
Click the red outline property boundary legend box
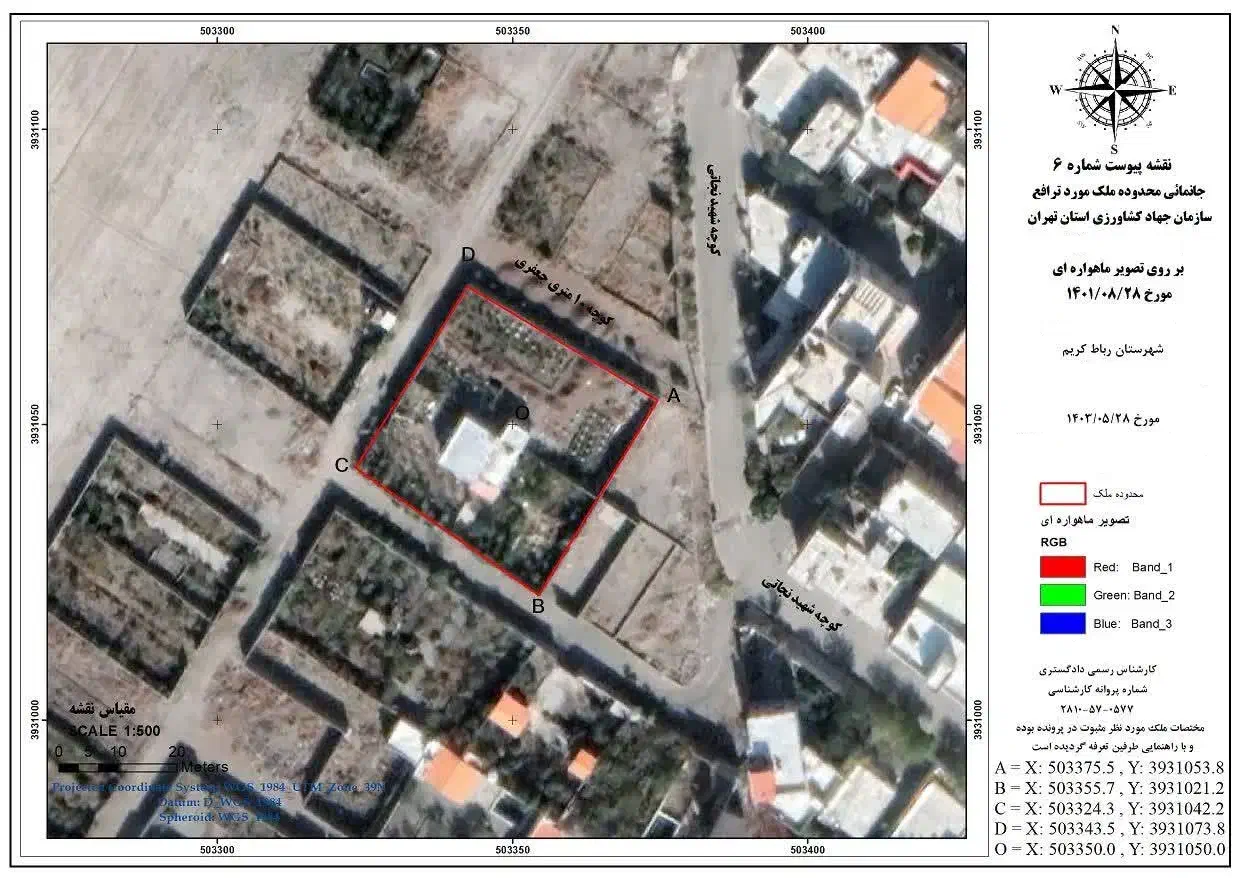point(1062,494)
